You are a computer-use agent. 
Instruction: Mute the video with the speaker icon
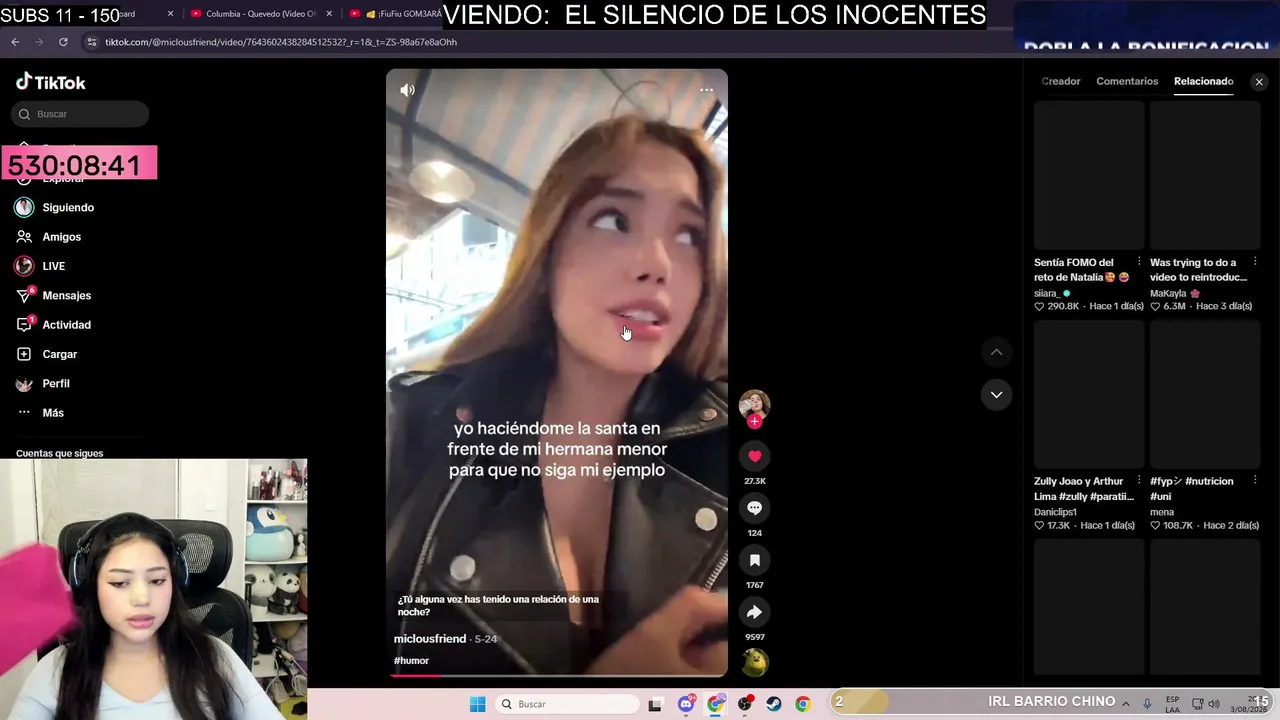click(407, 90)
